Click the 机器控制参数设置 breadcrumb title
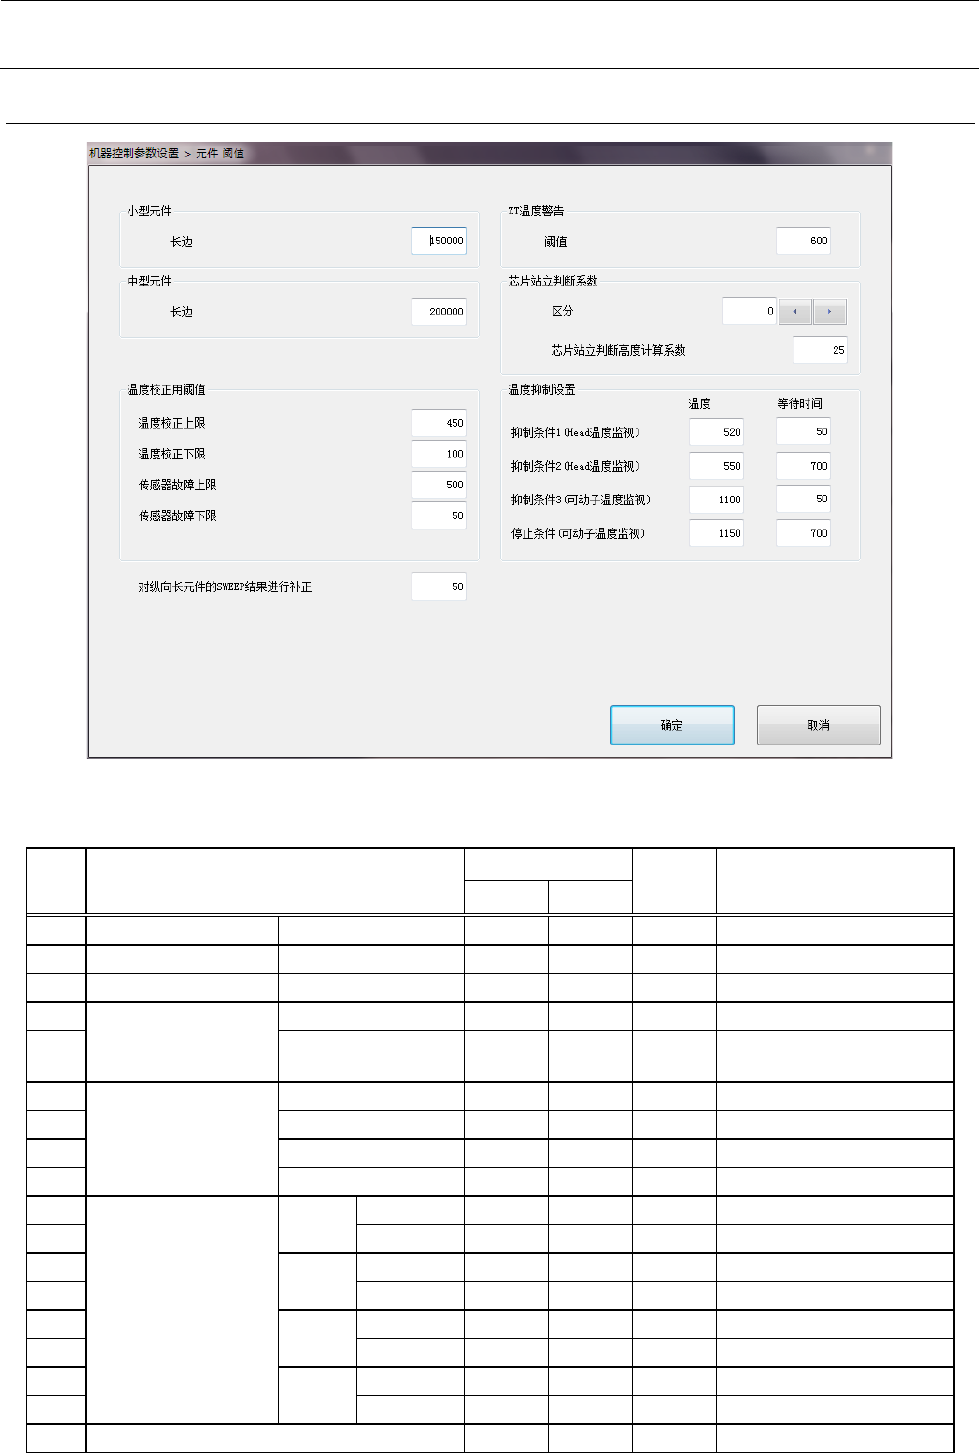This screenshot has width=979, height=1453. pyautogui.click(x=134, y=153)
